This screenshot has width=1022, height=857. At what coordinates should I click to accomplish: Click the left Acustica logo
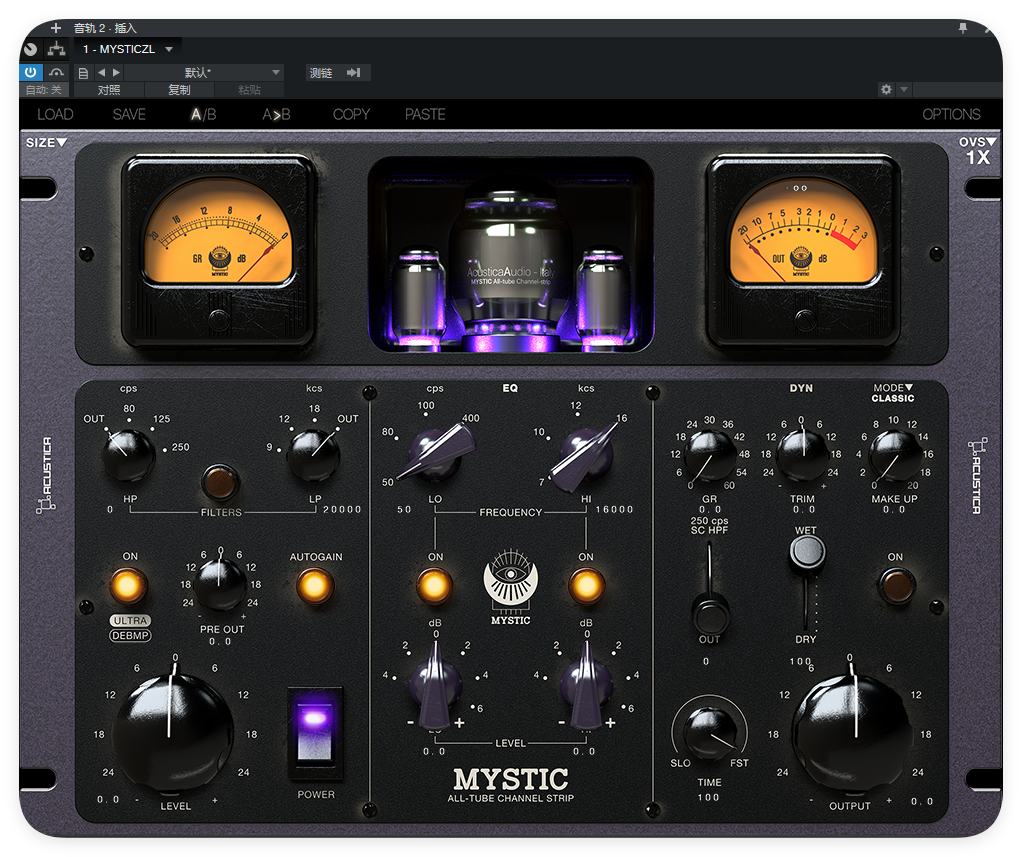46,475
